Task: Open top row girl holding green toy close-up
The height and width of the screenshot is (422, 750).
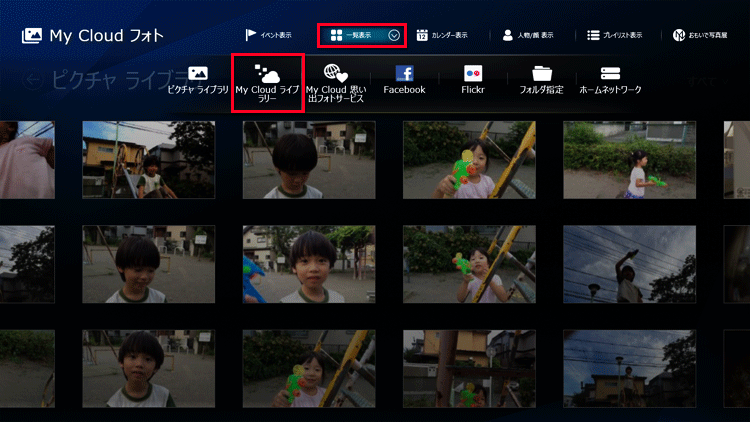Action: [x=469, y=160]
